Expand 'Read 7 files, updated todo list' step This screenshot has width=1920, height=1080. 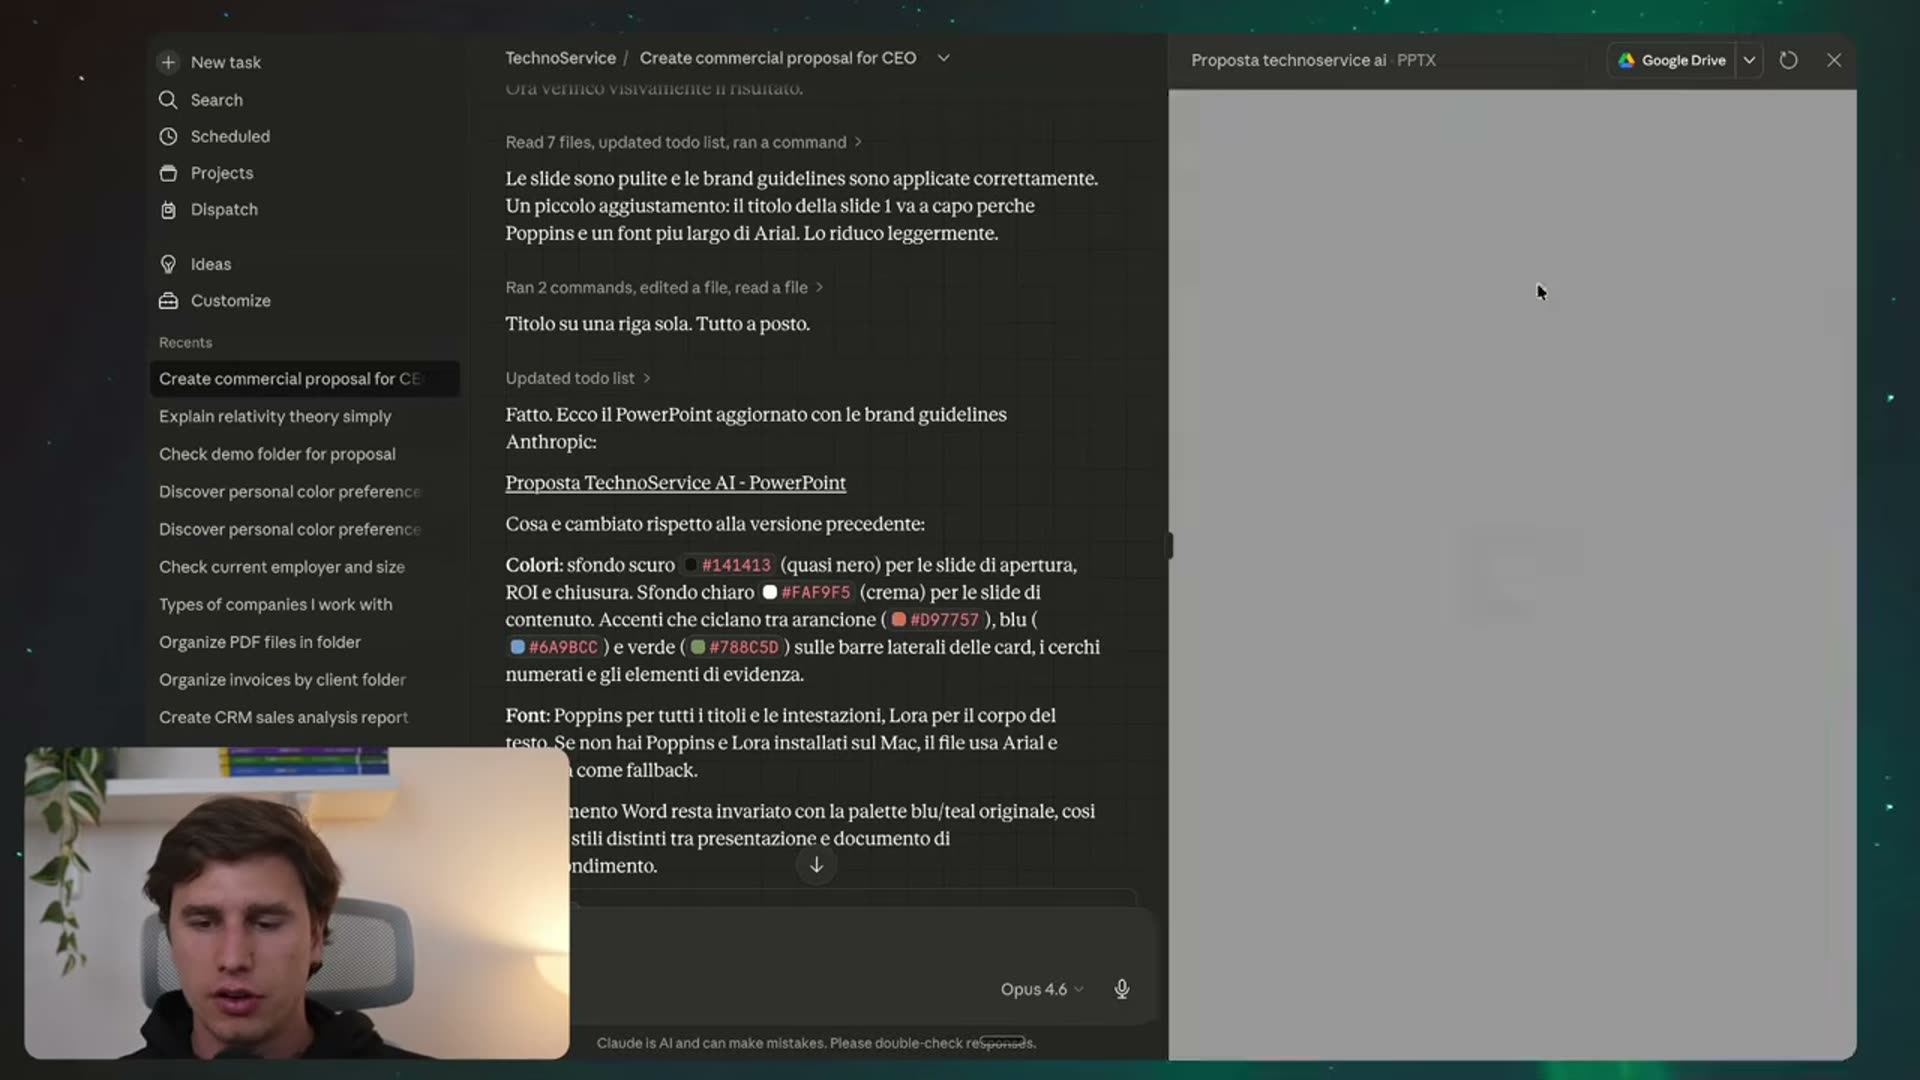pos(684,142)
